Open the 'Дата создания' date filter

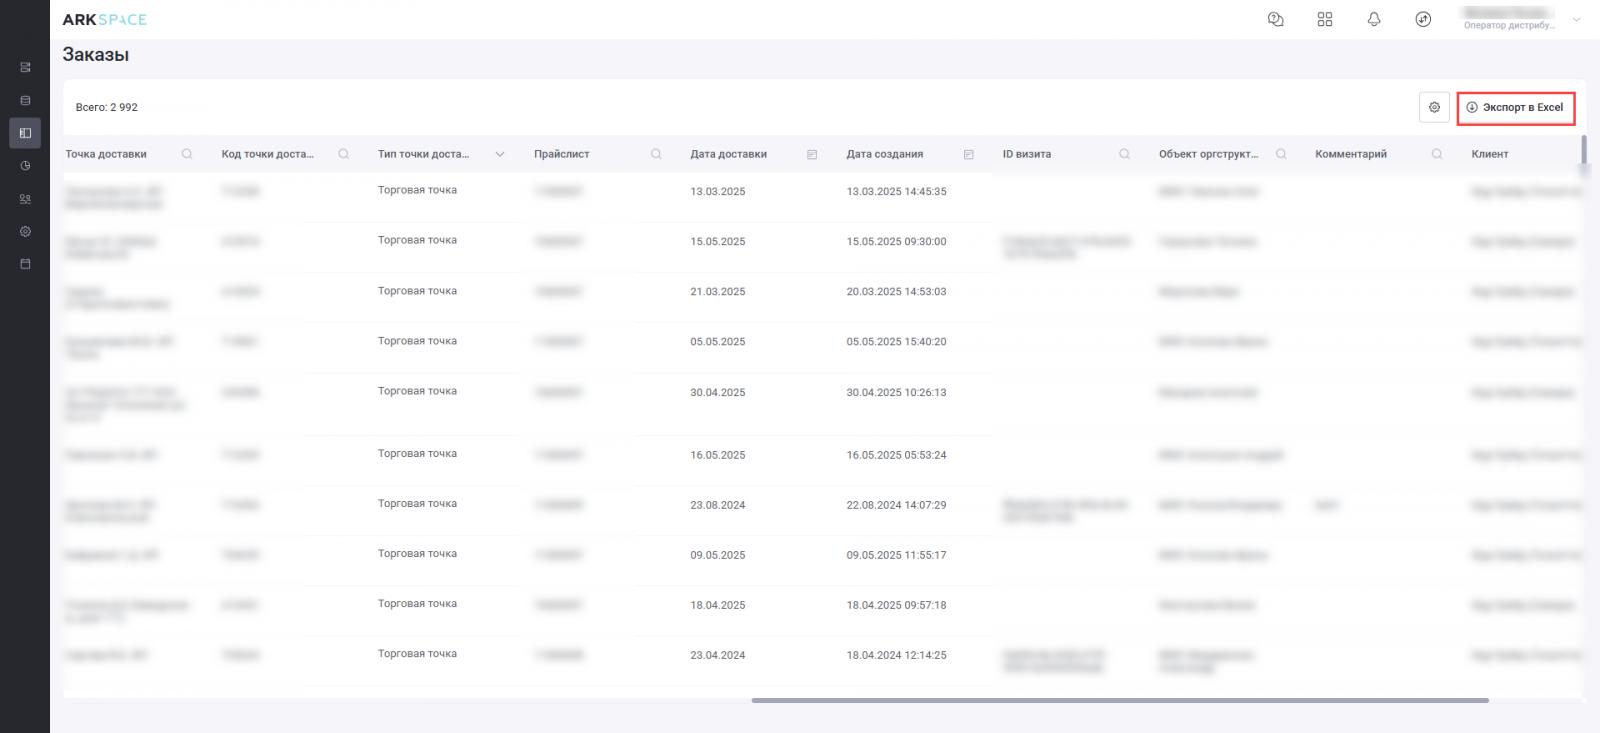coord(968,154)
